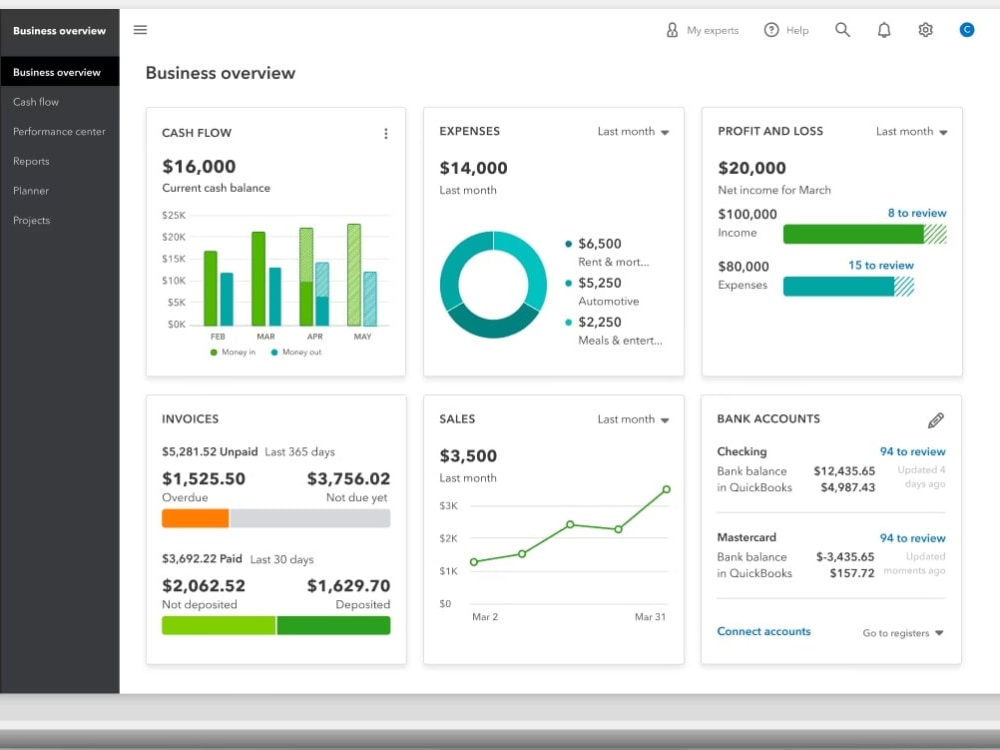Click the Mar 31 sales data point
This screenshot has width=1000, height=750.
[666, 489]
